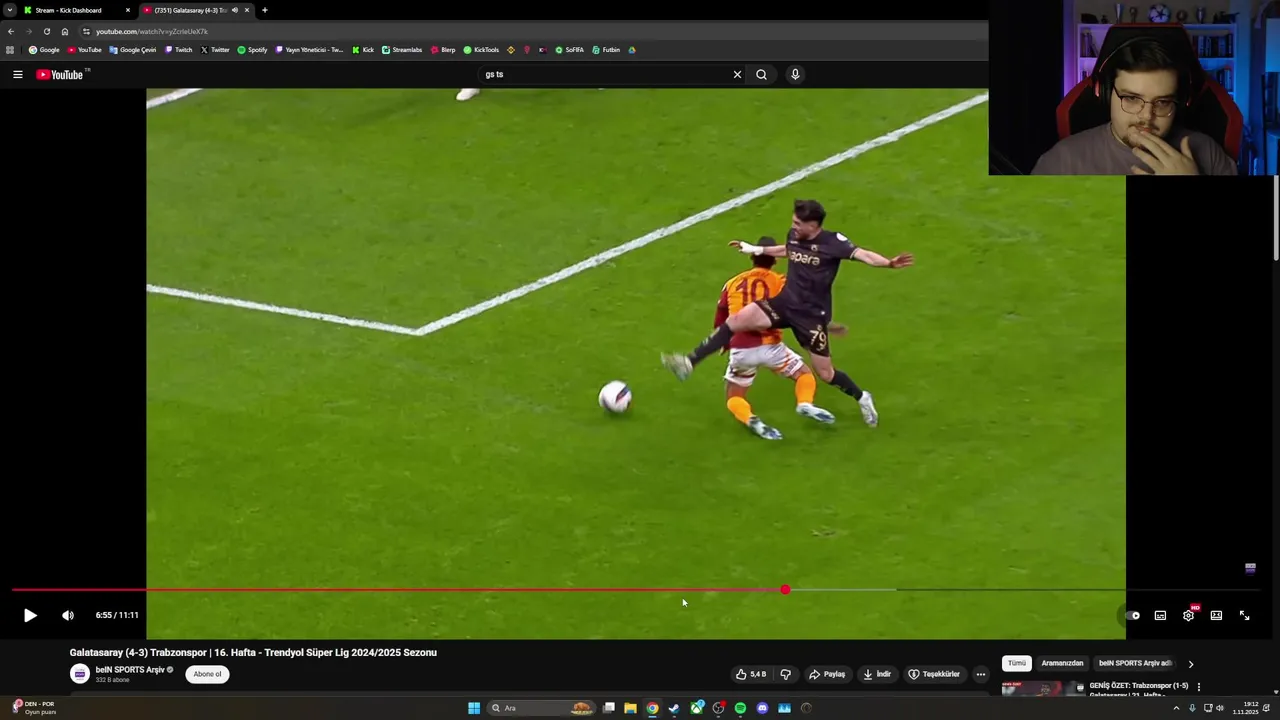Turn on subtitles with the captions icon
The image size is (1280, 720).
[x=1160, y=615]
